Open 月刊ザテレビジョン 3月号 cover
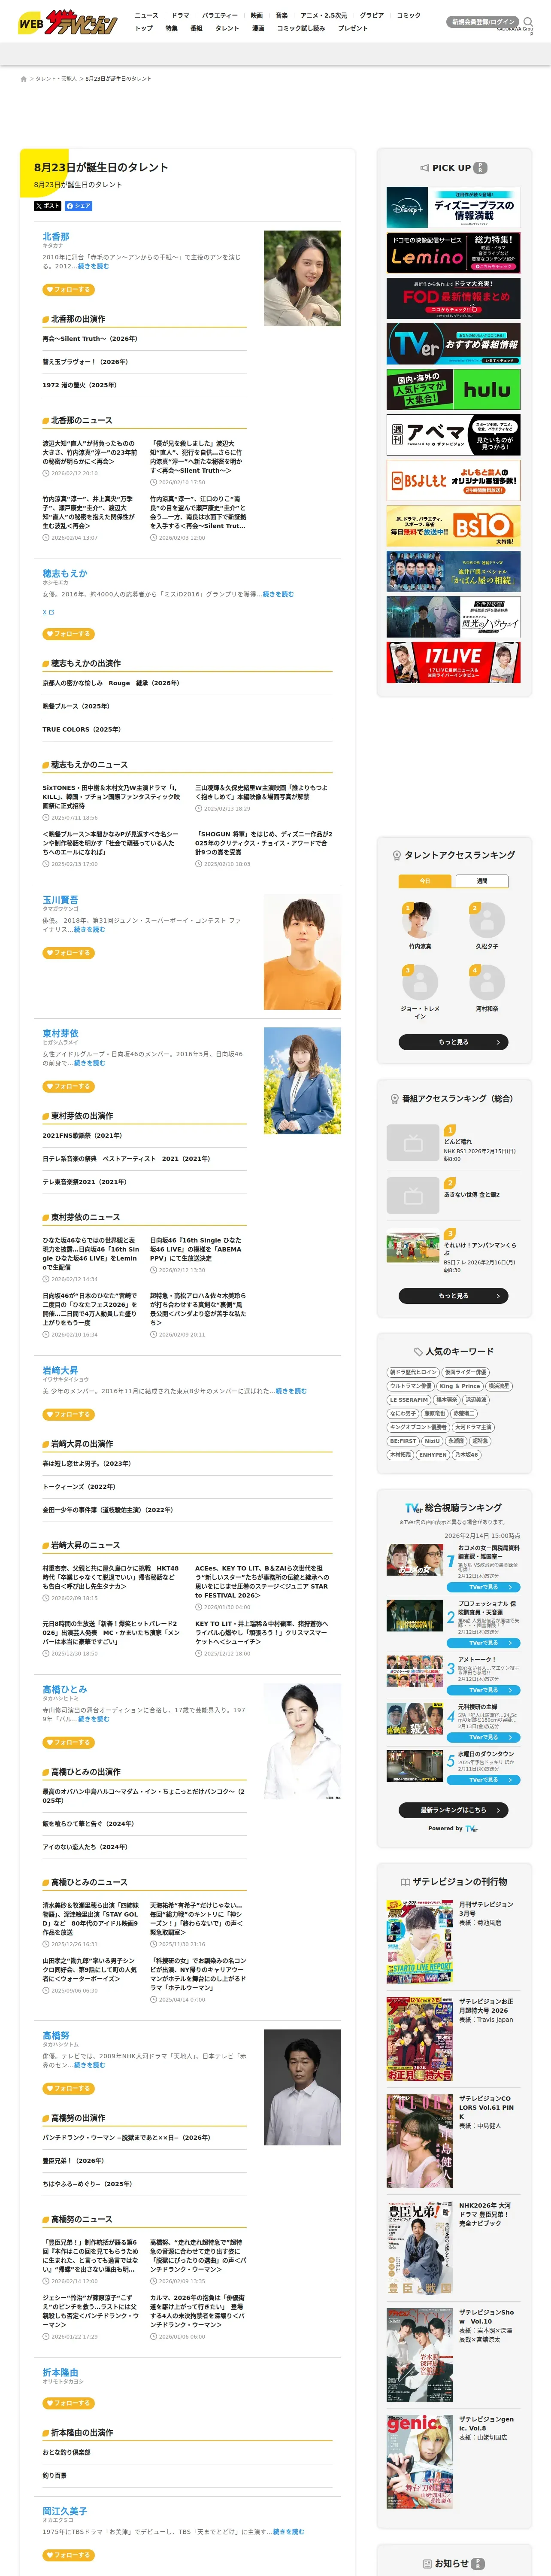551x2576 pixels. pos(420,1942)
